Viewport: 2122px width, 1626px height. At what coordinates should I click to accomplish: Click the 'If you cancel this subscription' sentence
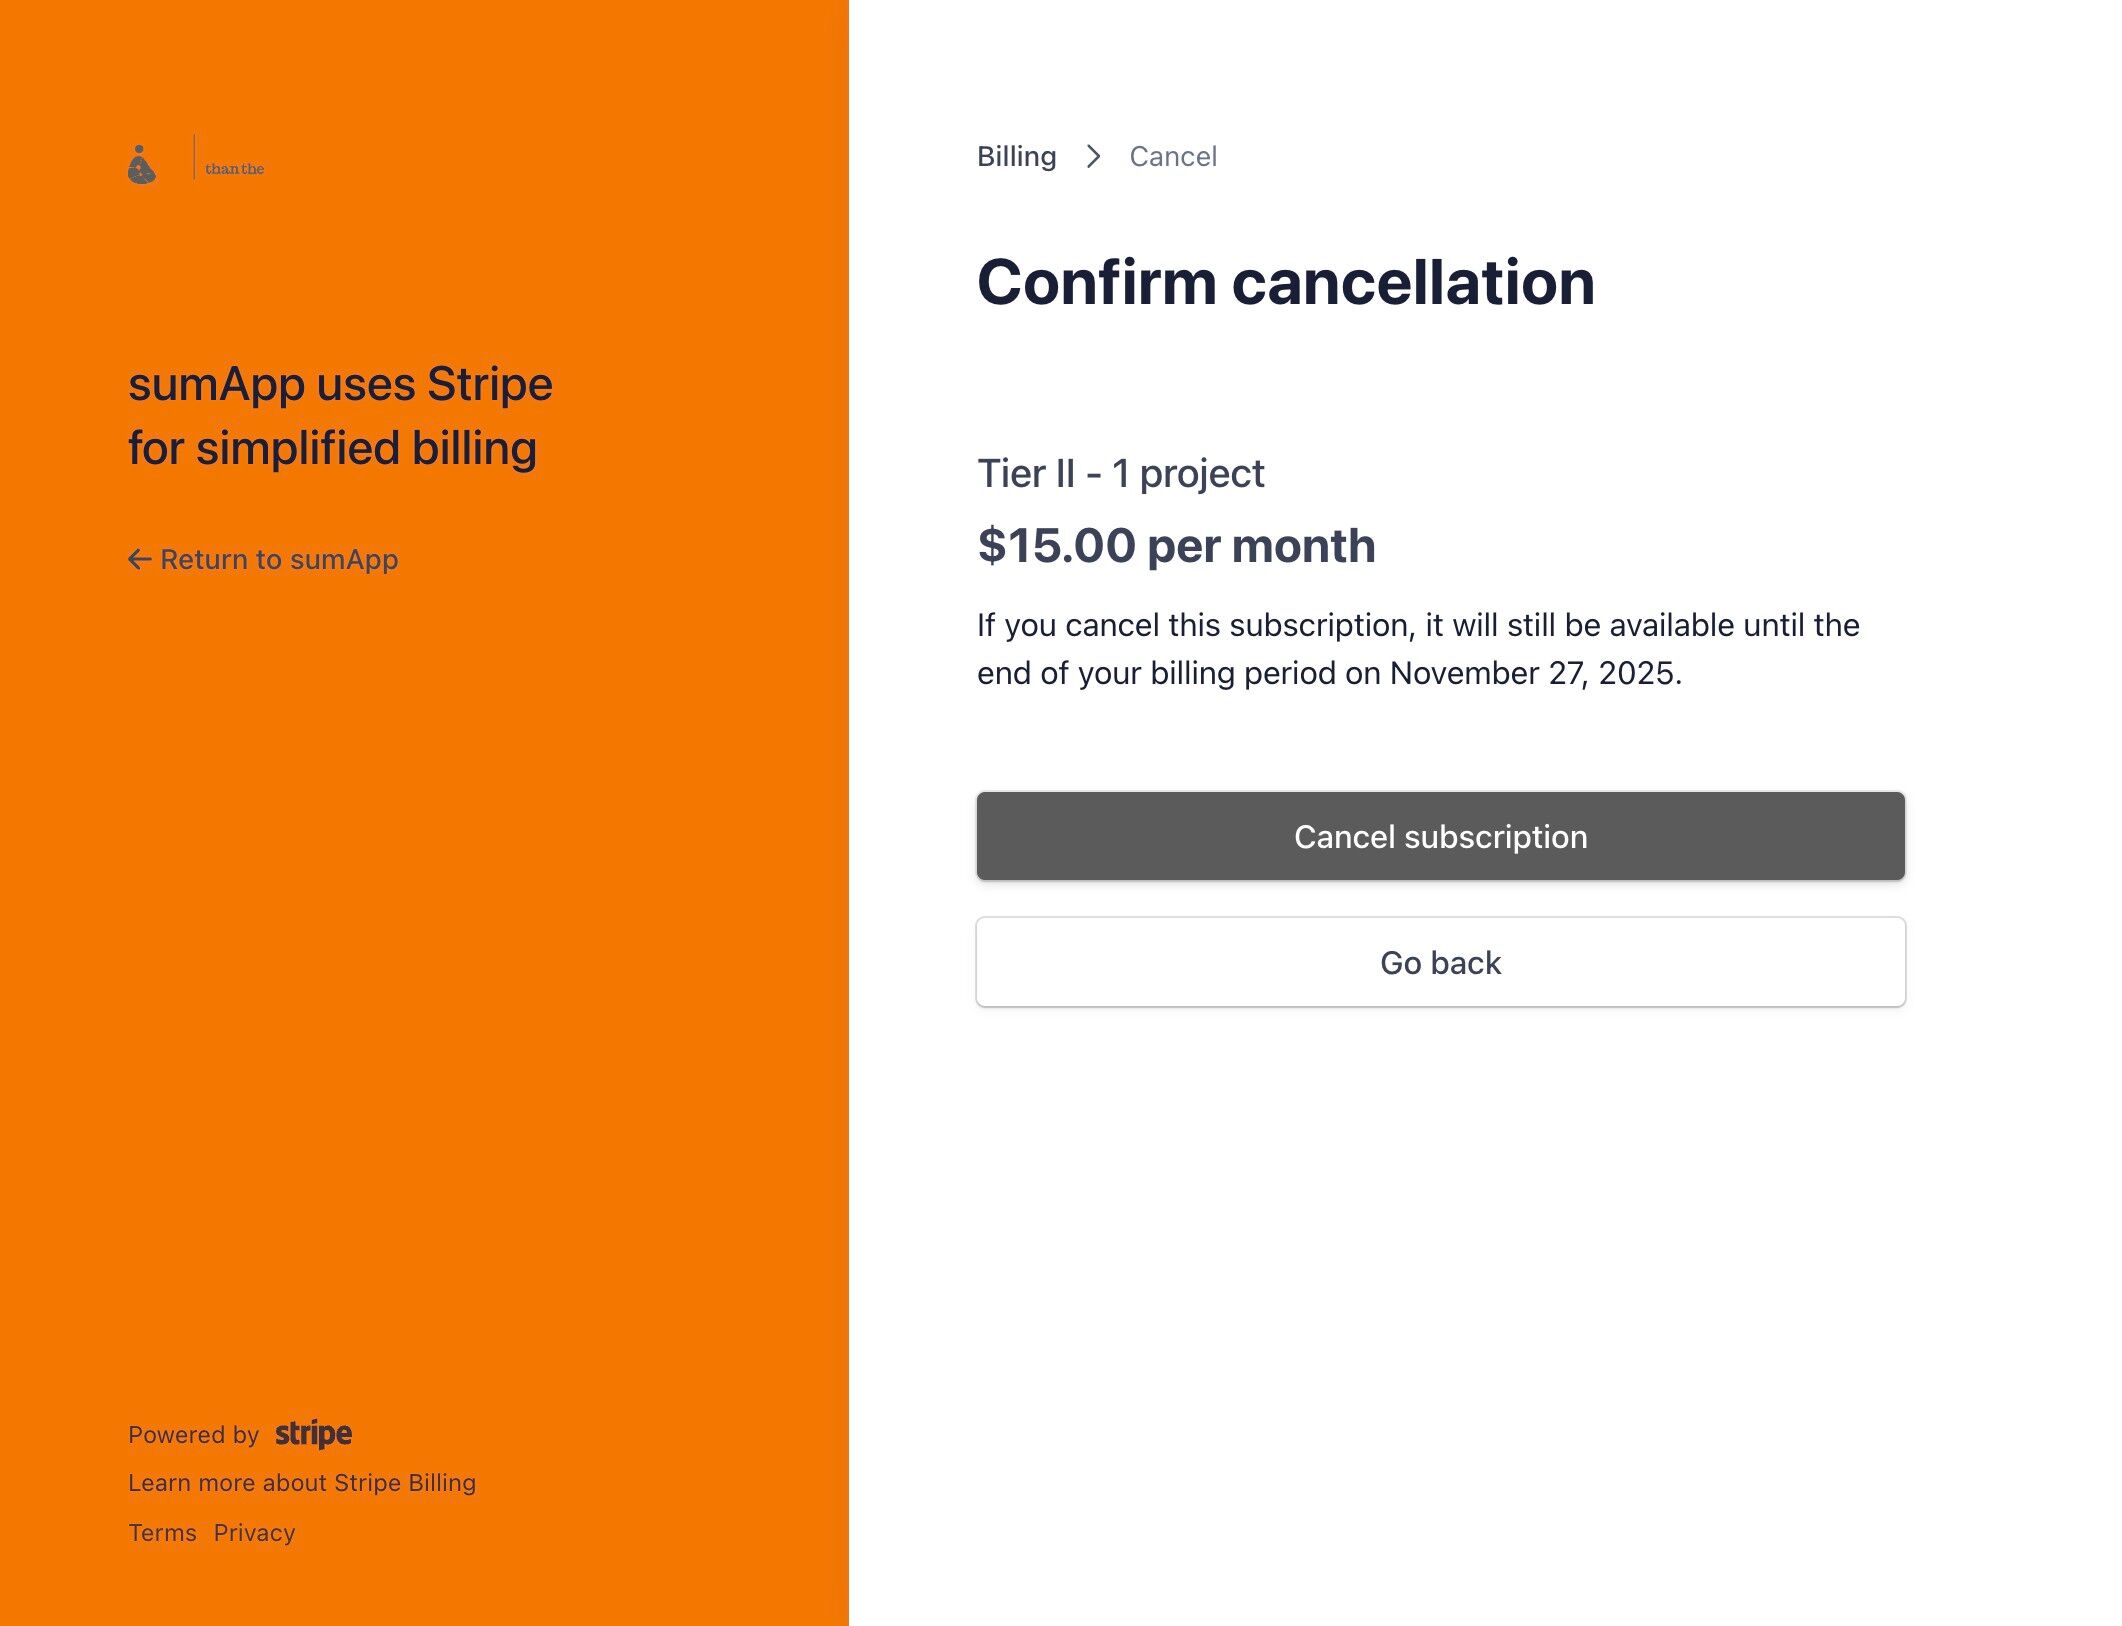(1417, 626)
